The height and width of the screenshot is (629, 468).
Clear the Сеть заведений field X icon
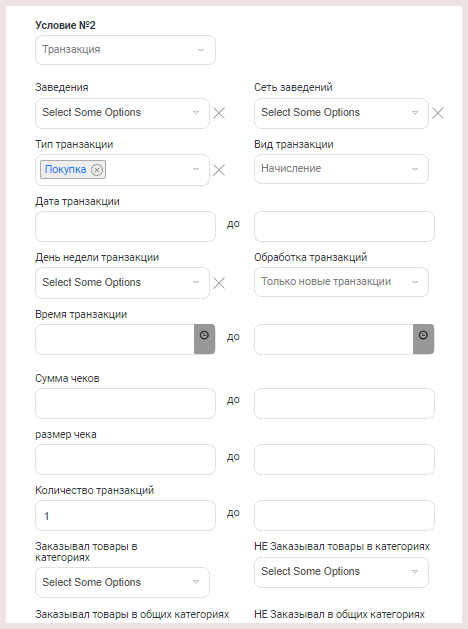[438, 113]
